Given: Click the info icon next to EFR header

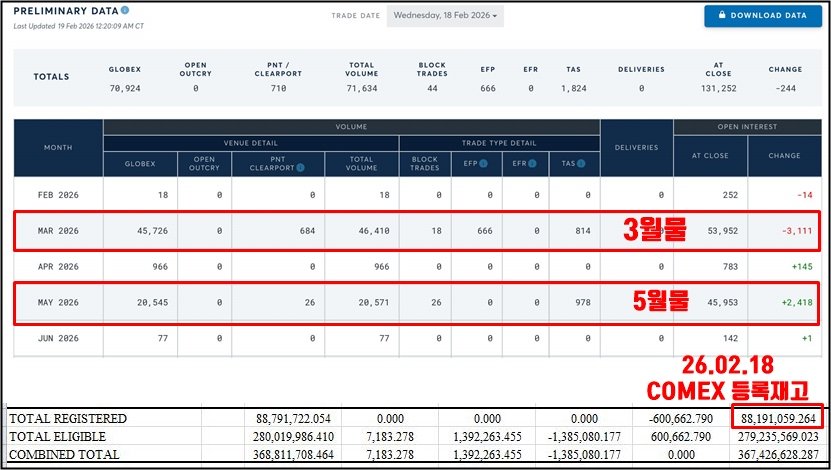Looking at the screenshot, I should (534, 163).
